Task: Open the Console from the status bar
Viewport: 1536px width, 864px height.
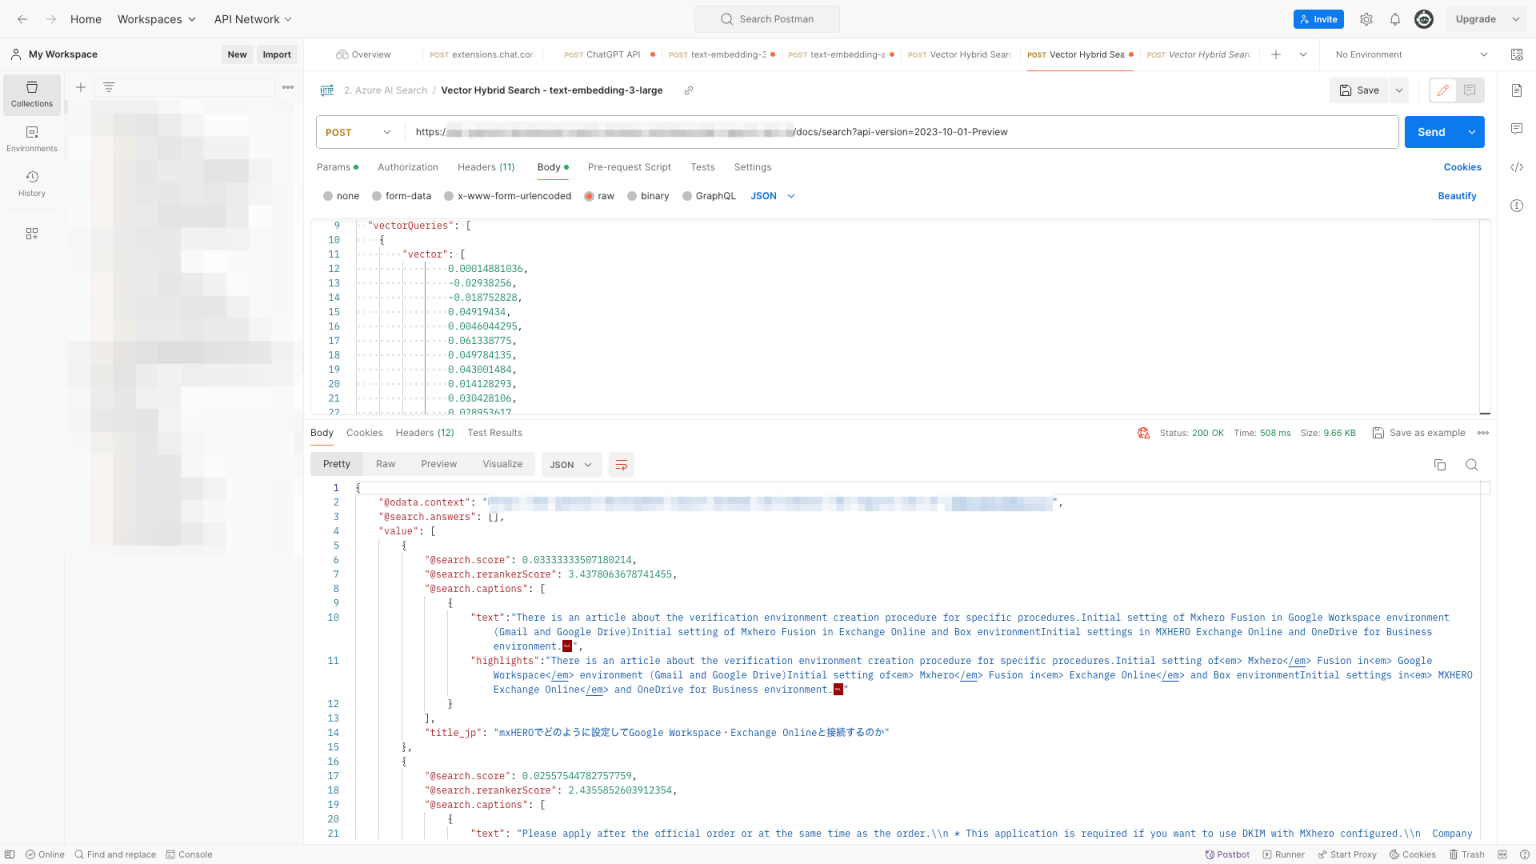Action: point(189,854)
